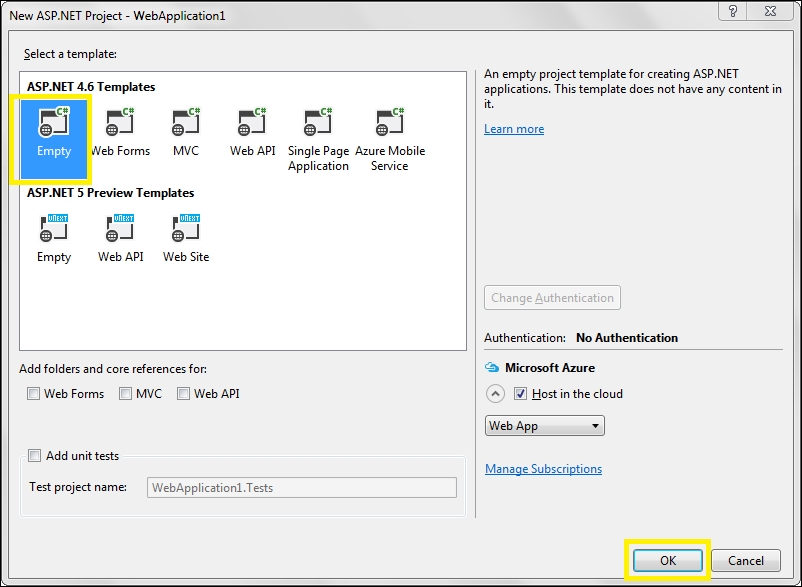Select the ASP.NET 5 Web Site template
Screen dimensions: 802x587
186,238
